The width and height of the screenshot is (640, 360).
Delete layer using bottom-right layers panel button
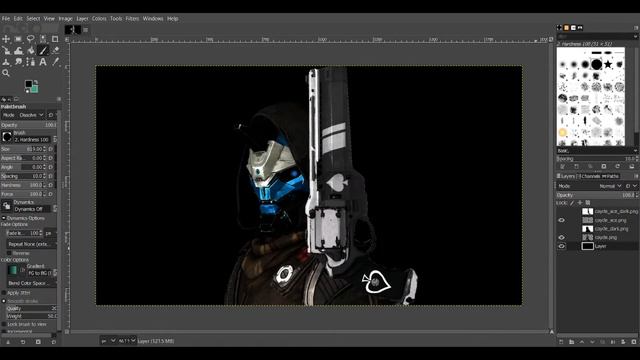633,342
